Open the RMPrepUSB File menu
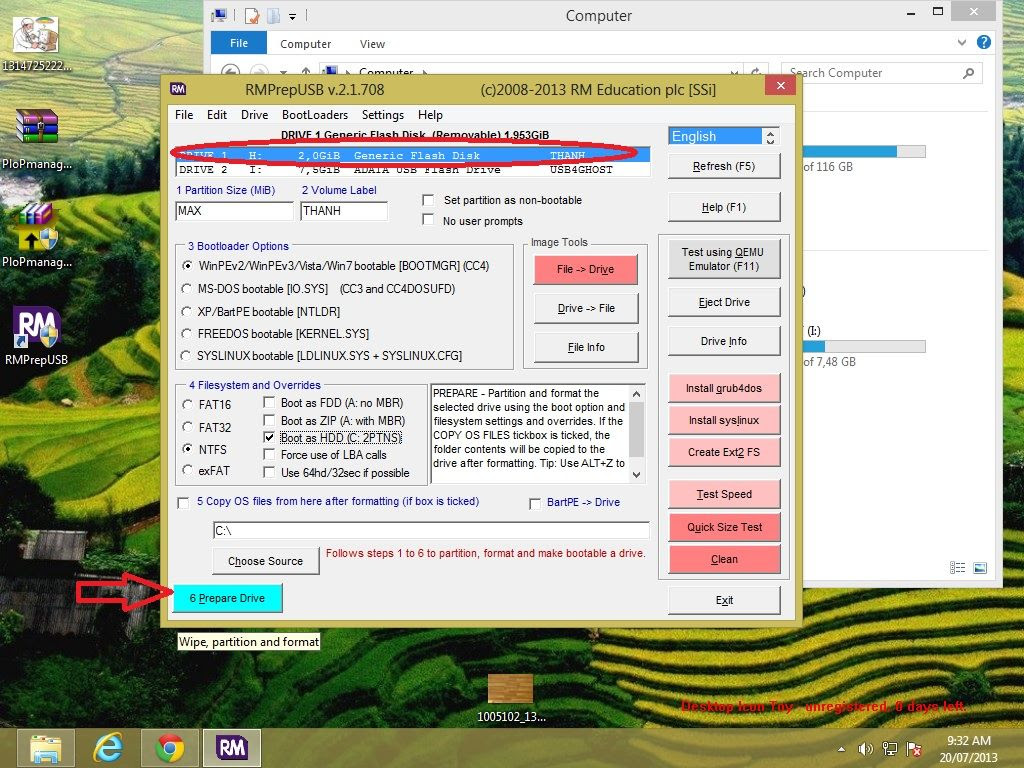 [x=184, y=115]
